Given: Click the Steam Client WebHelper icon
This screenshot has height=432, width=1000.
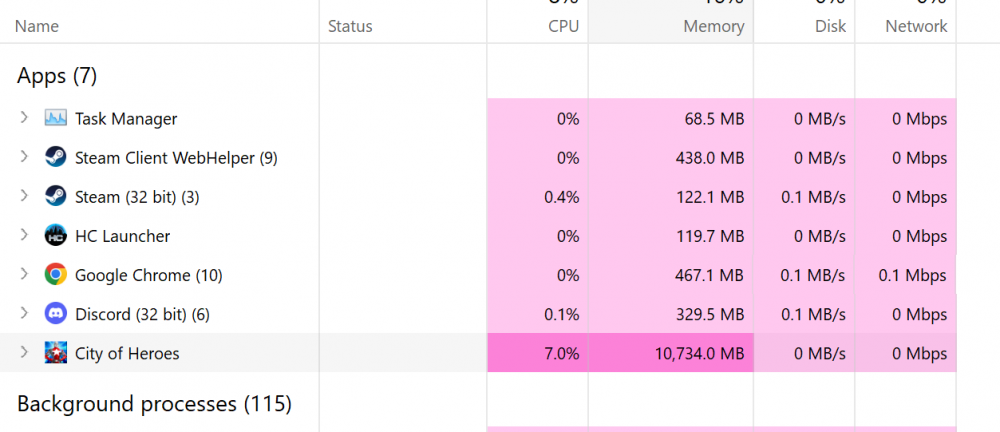Looking at the screenshot, I should 56,158.
